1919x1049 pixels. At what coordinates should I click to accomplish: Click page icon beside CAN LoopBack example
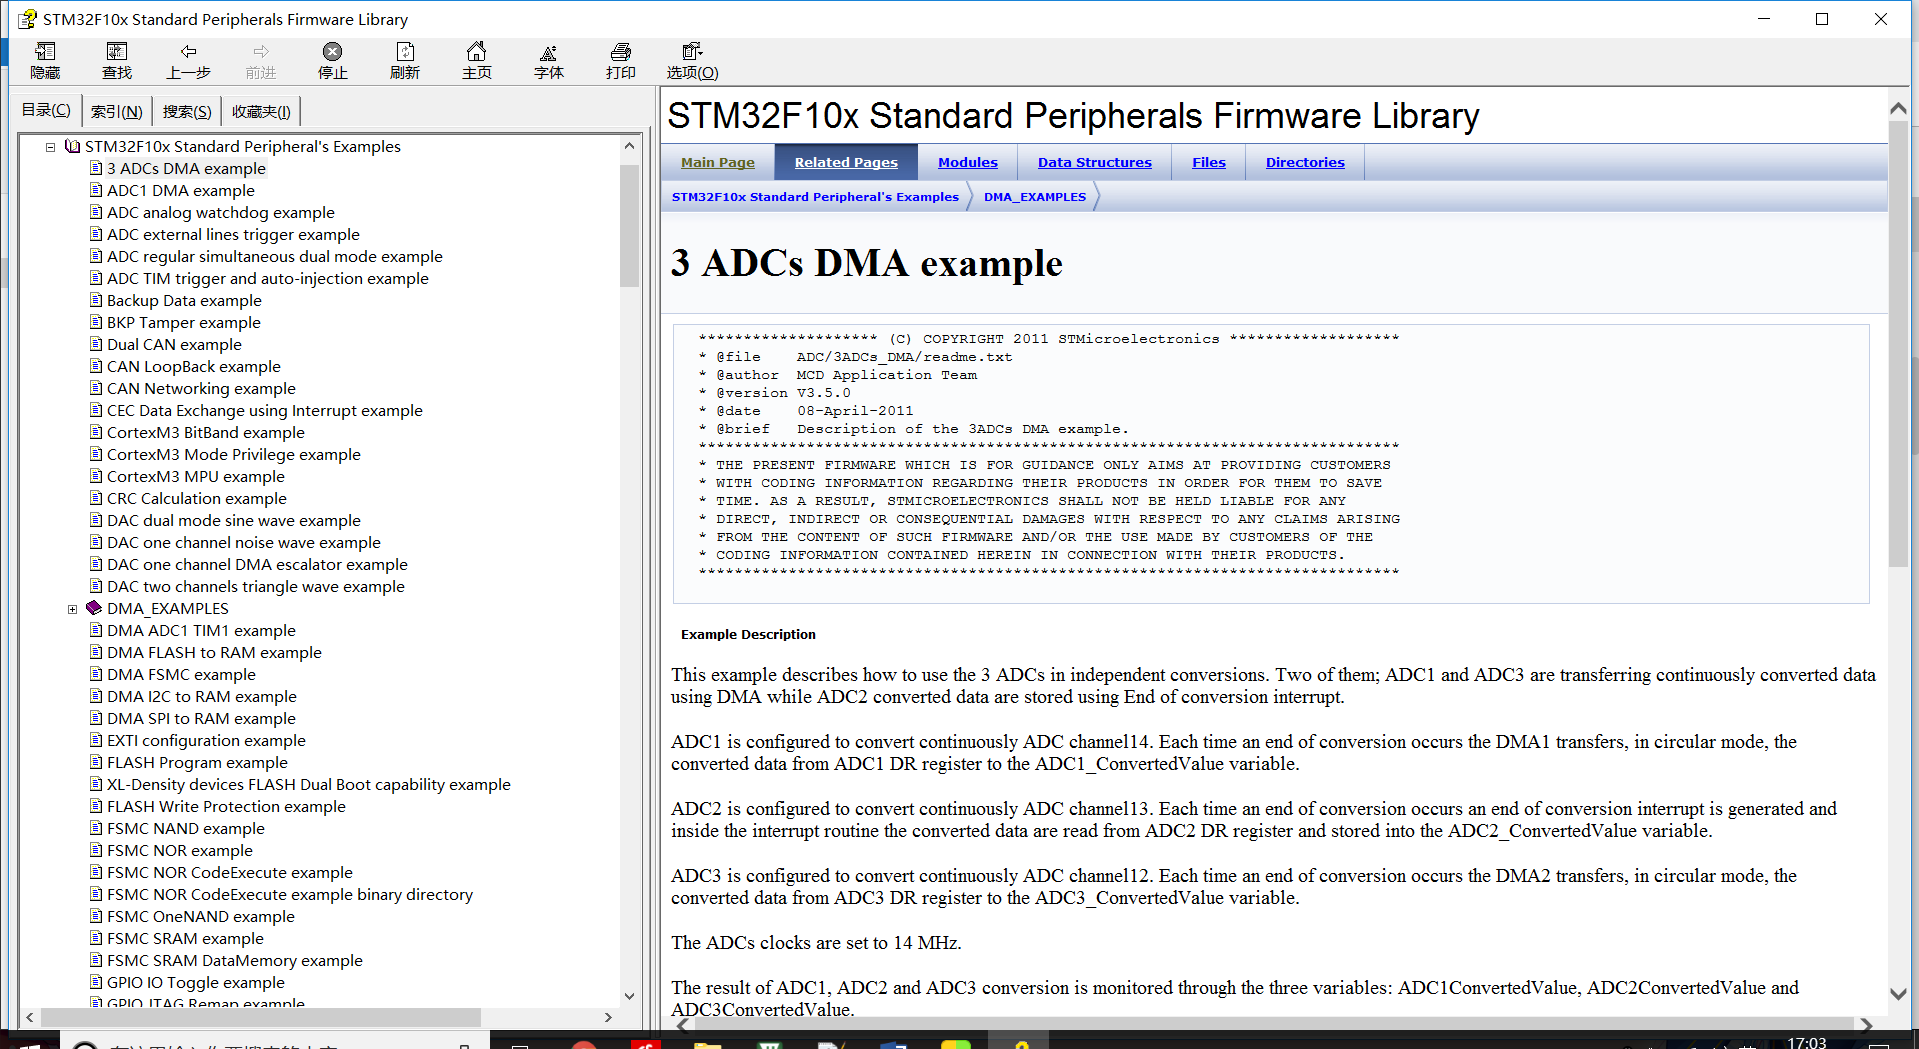coord(96,366)
